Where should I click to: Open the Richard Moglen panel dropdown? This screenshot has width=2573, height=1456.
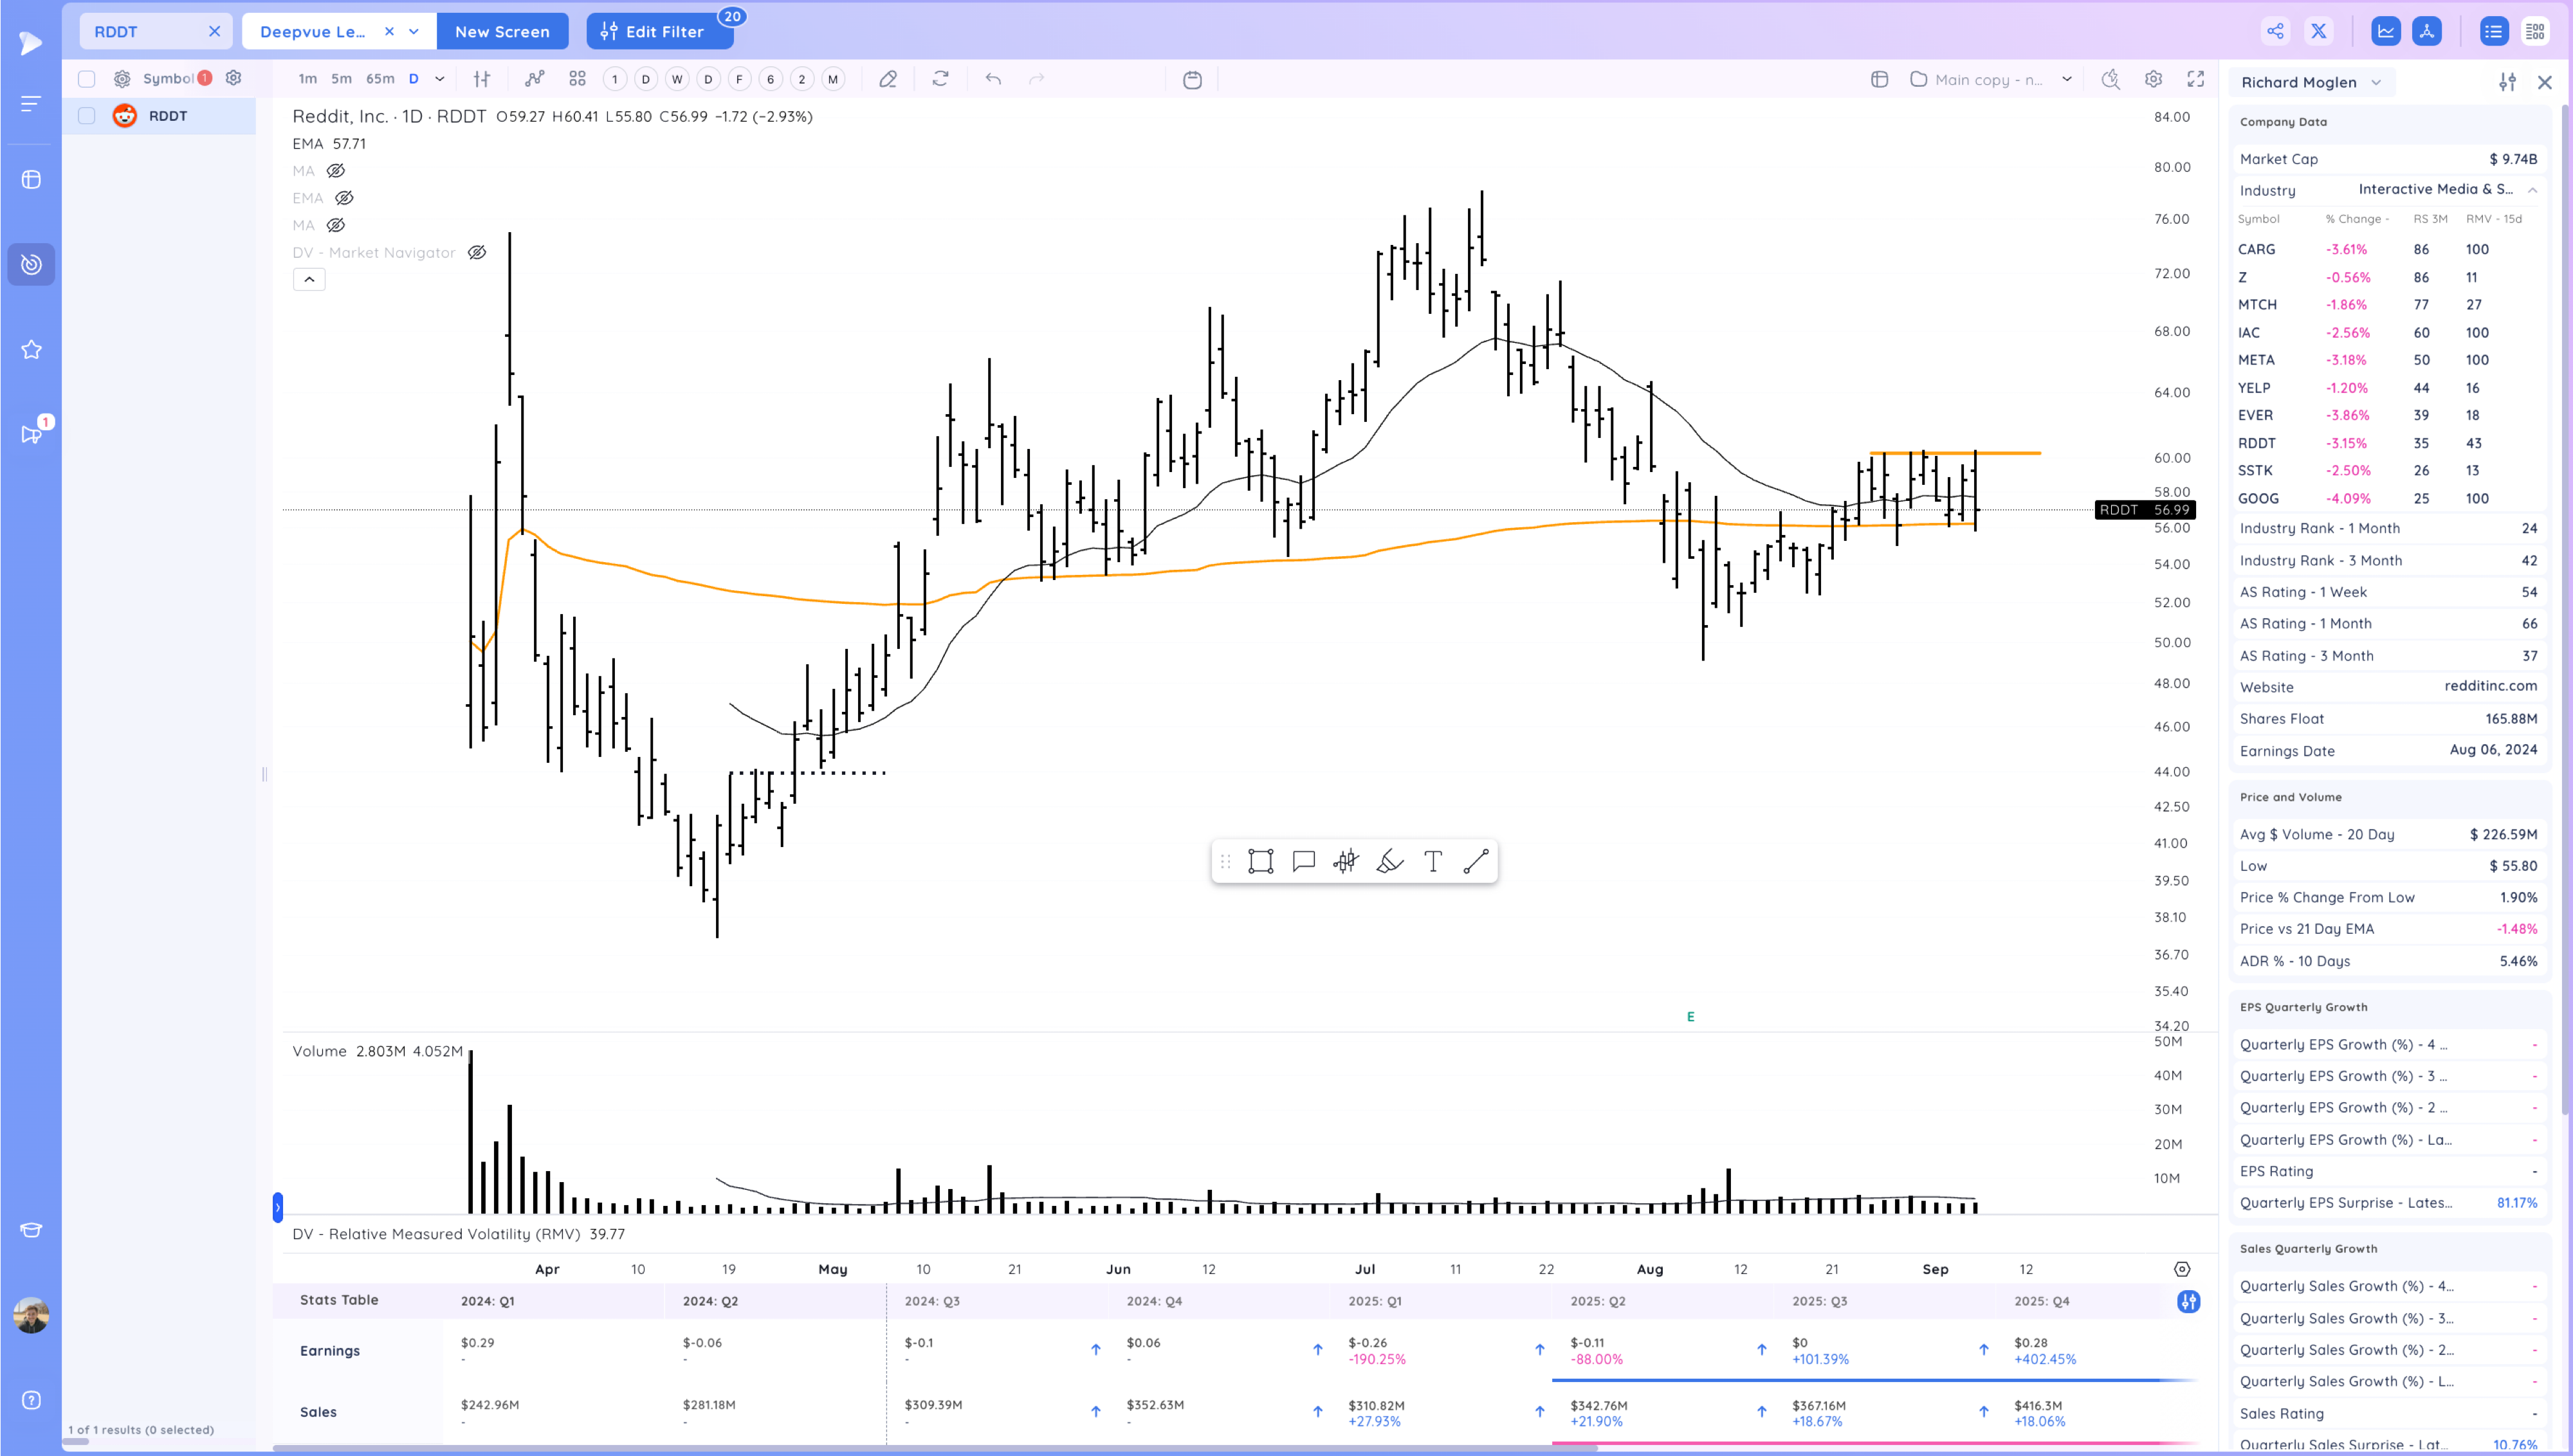pyautogui.click(x=2376, y=82)
